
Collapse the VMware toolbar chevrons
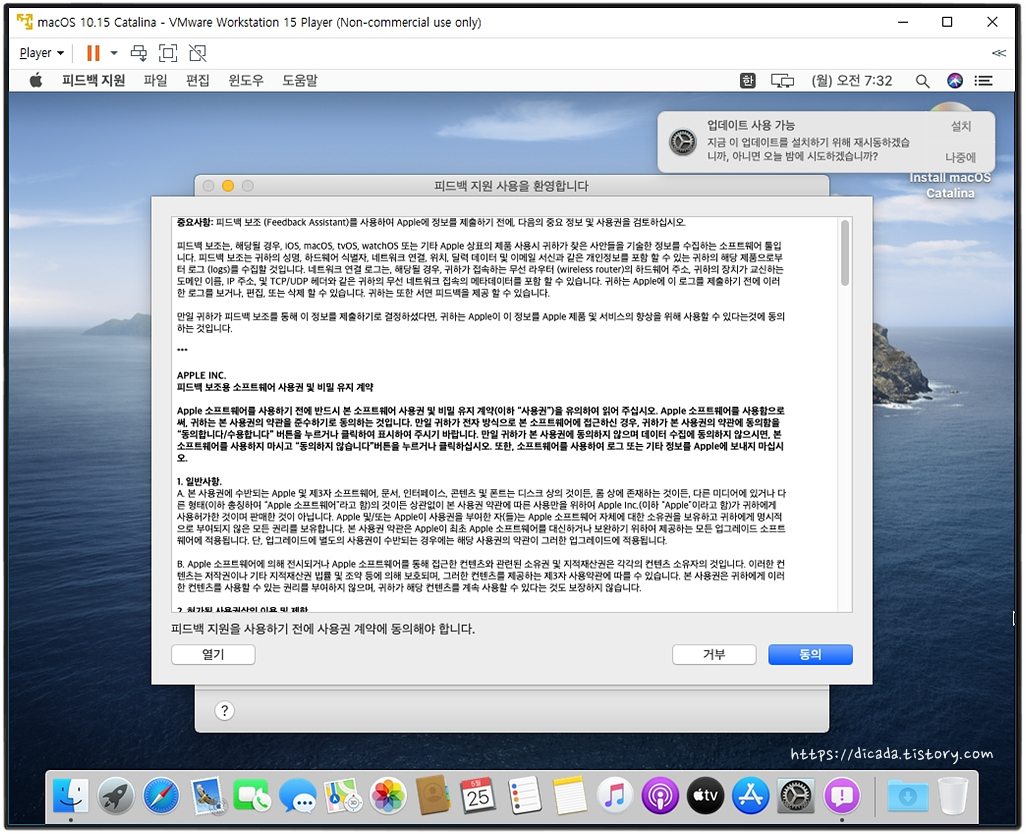pyautogui.click(x=999, y=53)
